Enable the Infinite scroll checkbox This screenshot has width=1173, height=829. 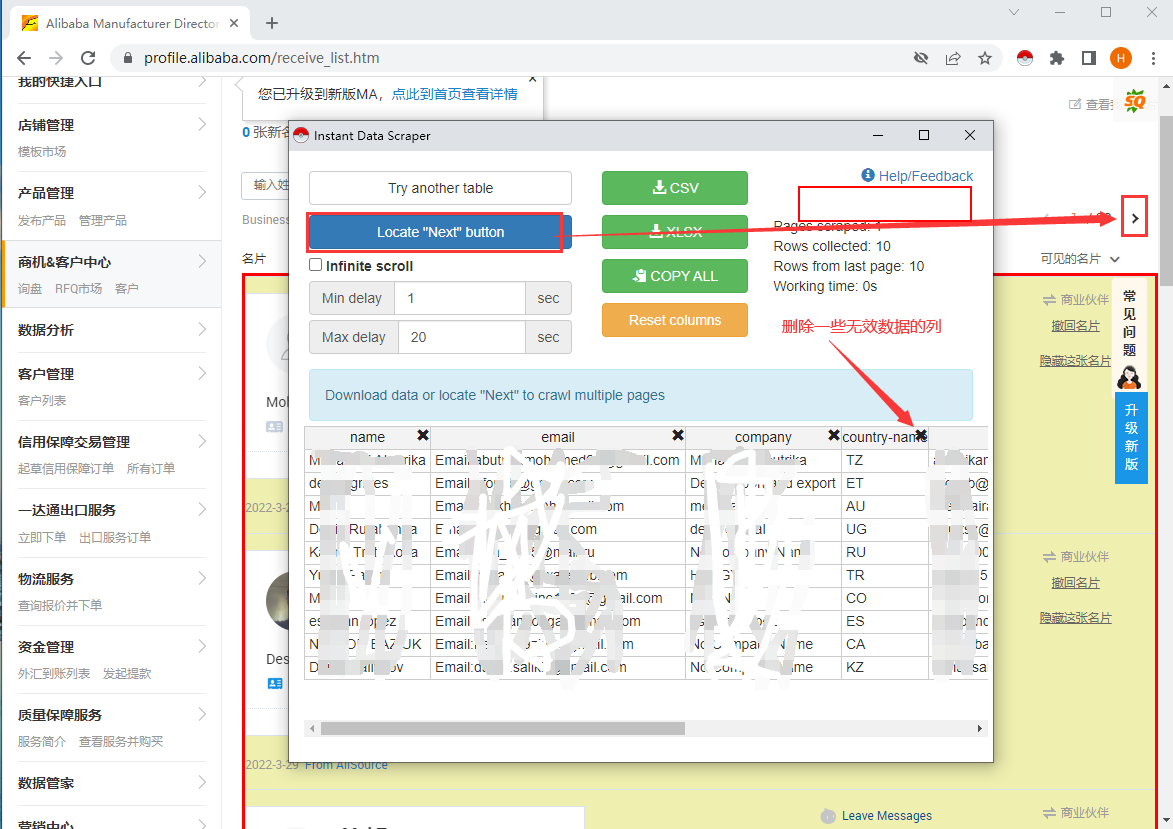316,266
